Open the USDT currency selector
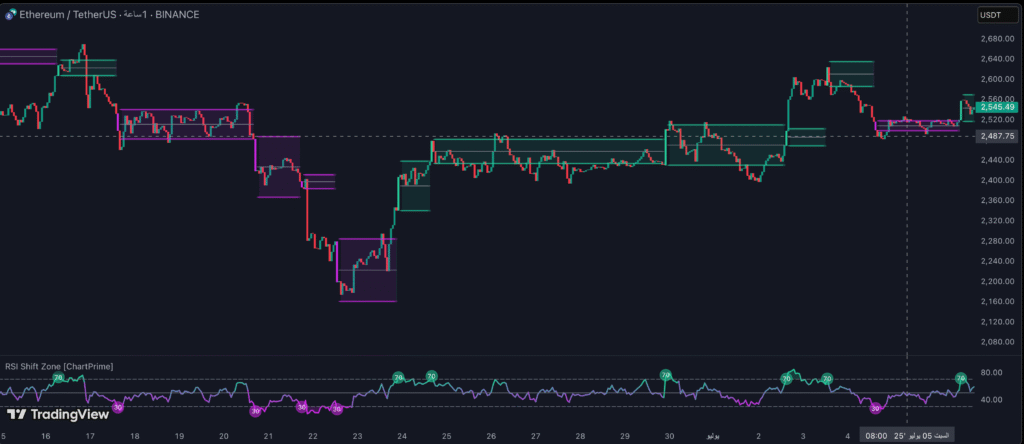 pos(990,15)
